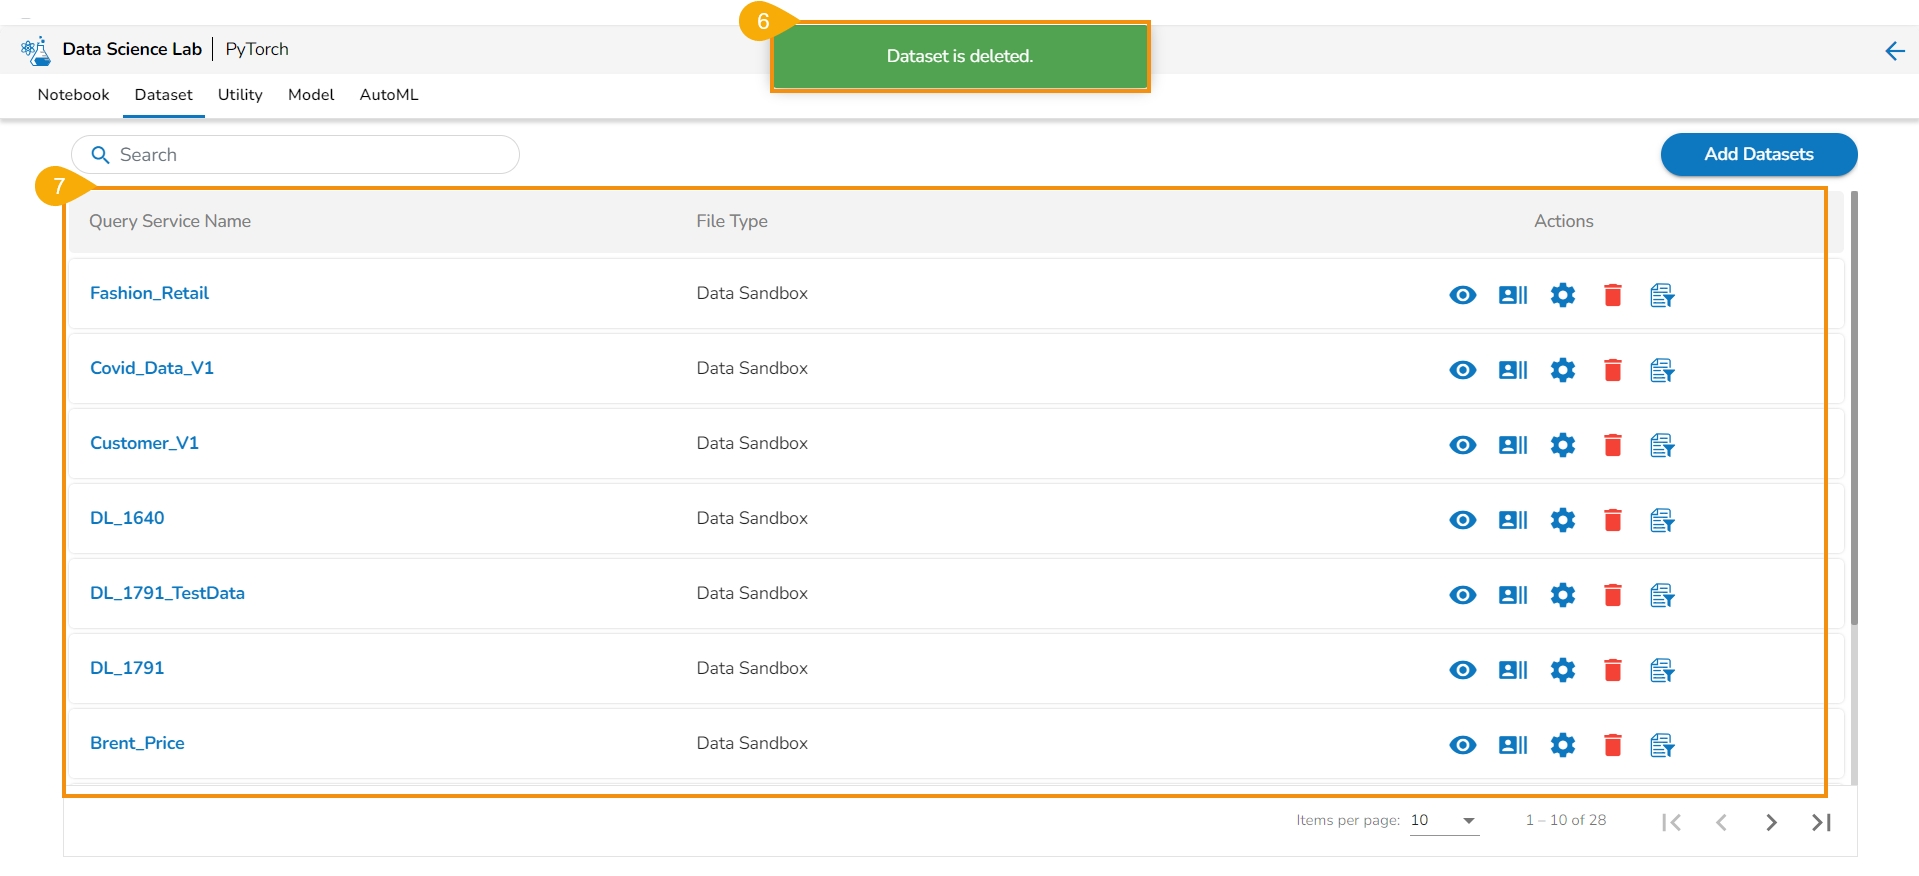Jump to the last page of datasets
Viewport: 1919px width, 876px height.
(1821, 822)
